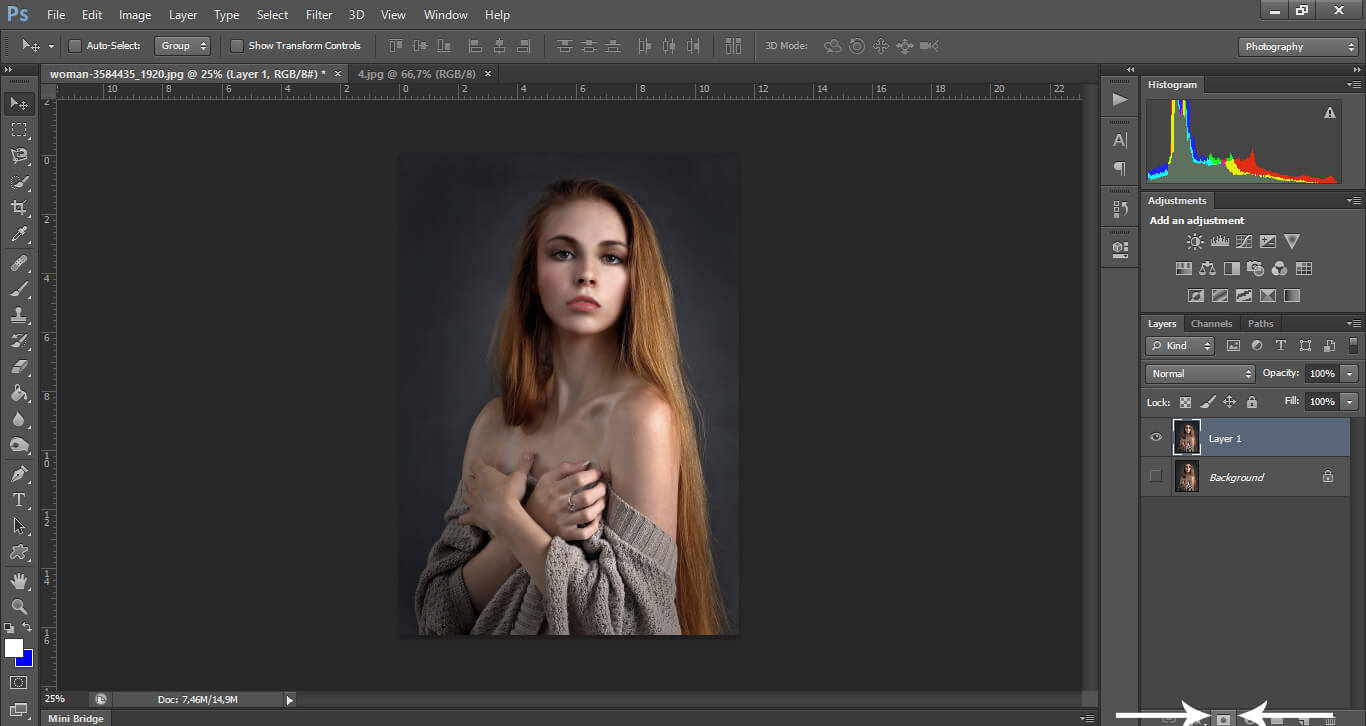Image resolution: width=1366 pixels, height=726 pixels.
Task: Select the Healing Brush tool
Action: (x=19, y=263)
